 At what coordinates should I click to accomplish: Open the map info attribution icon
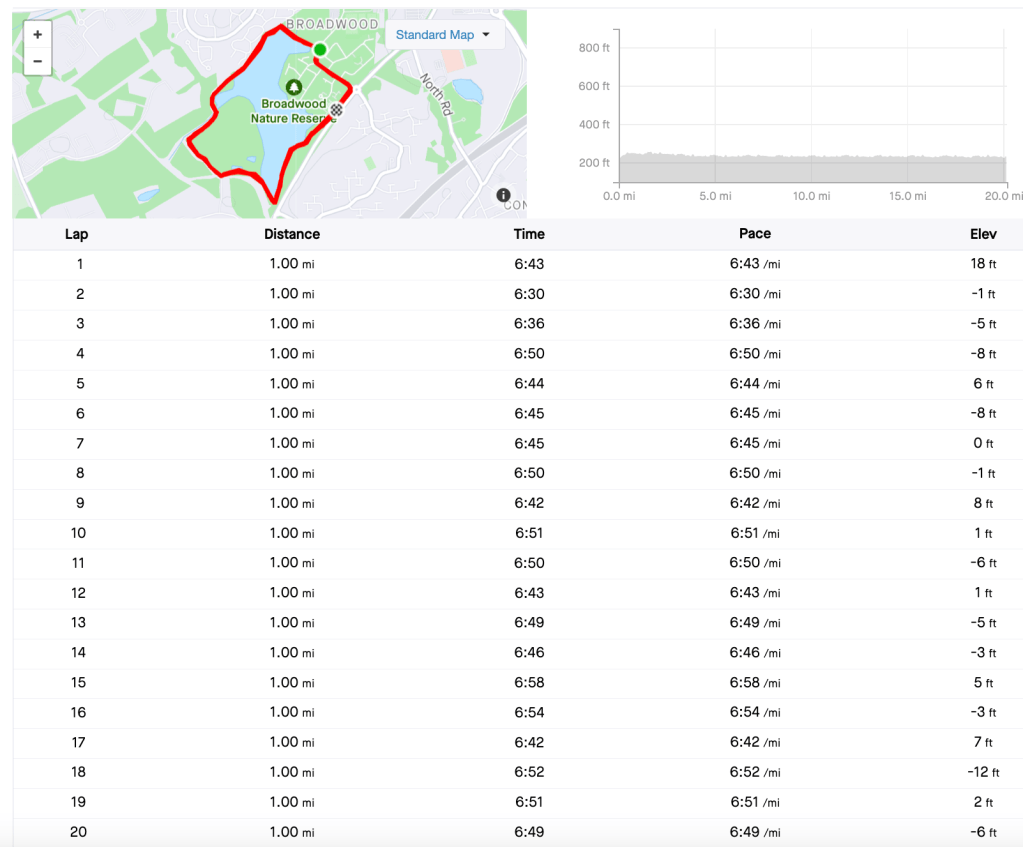[x=503, y=195]
